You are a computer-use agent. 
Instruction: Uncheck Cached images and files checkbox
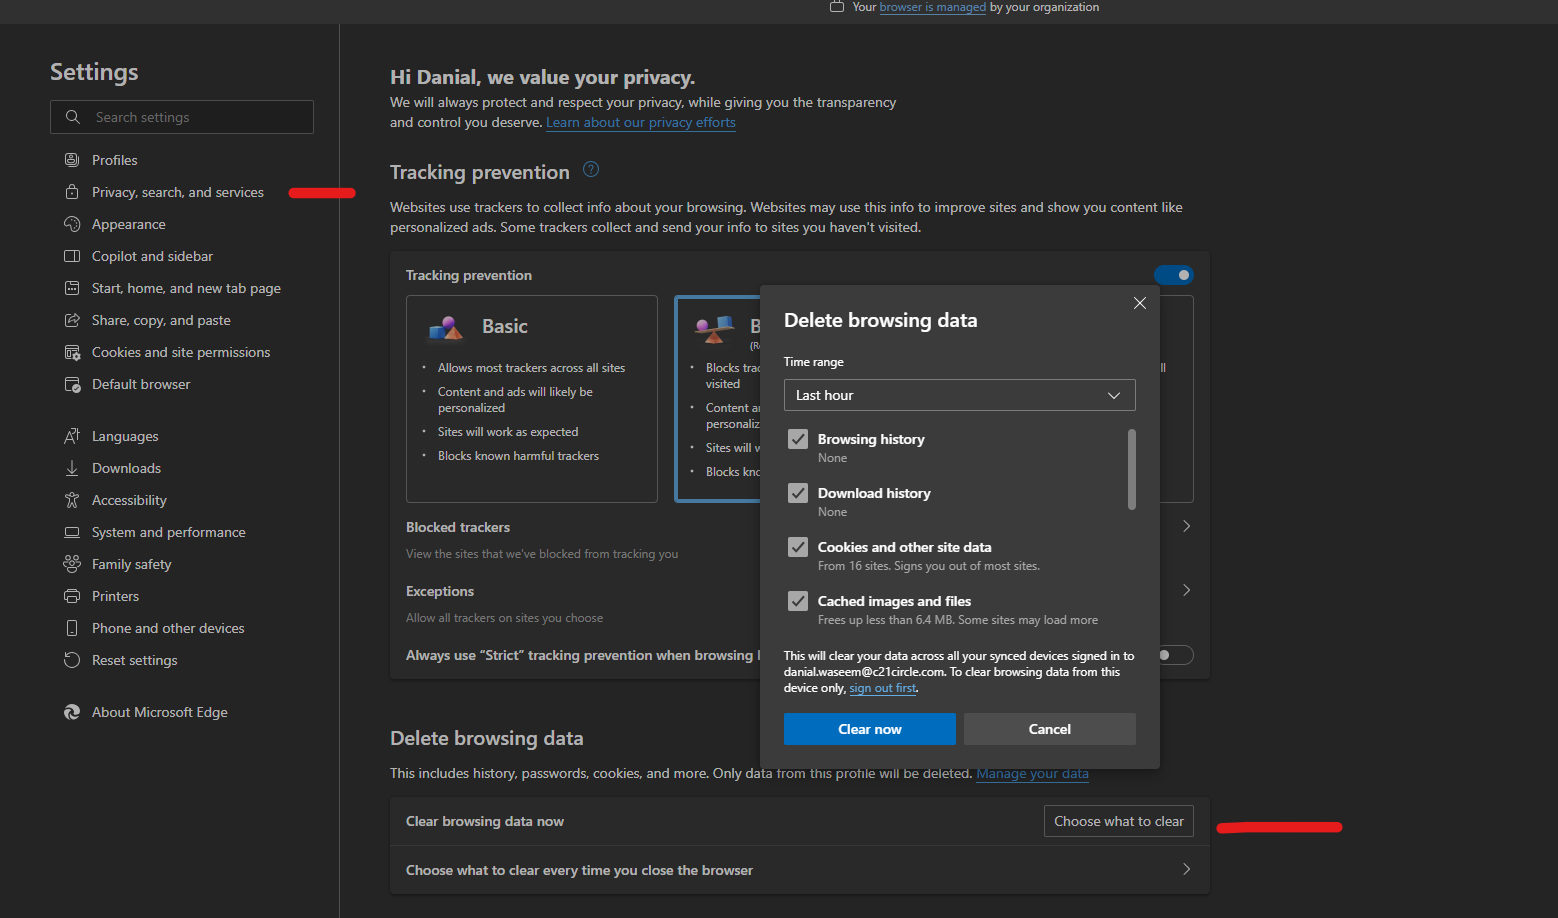pyautogui.click(x=798, y=601)
